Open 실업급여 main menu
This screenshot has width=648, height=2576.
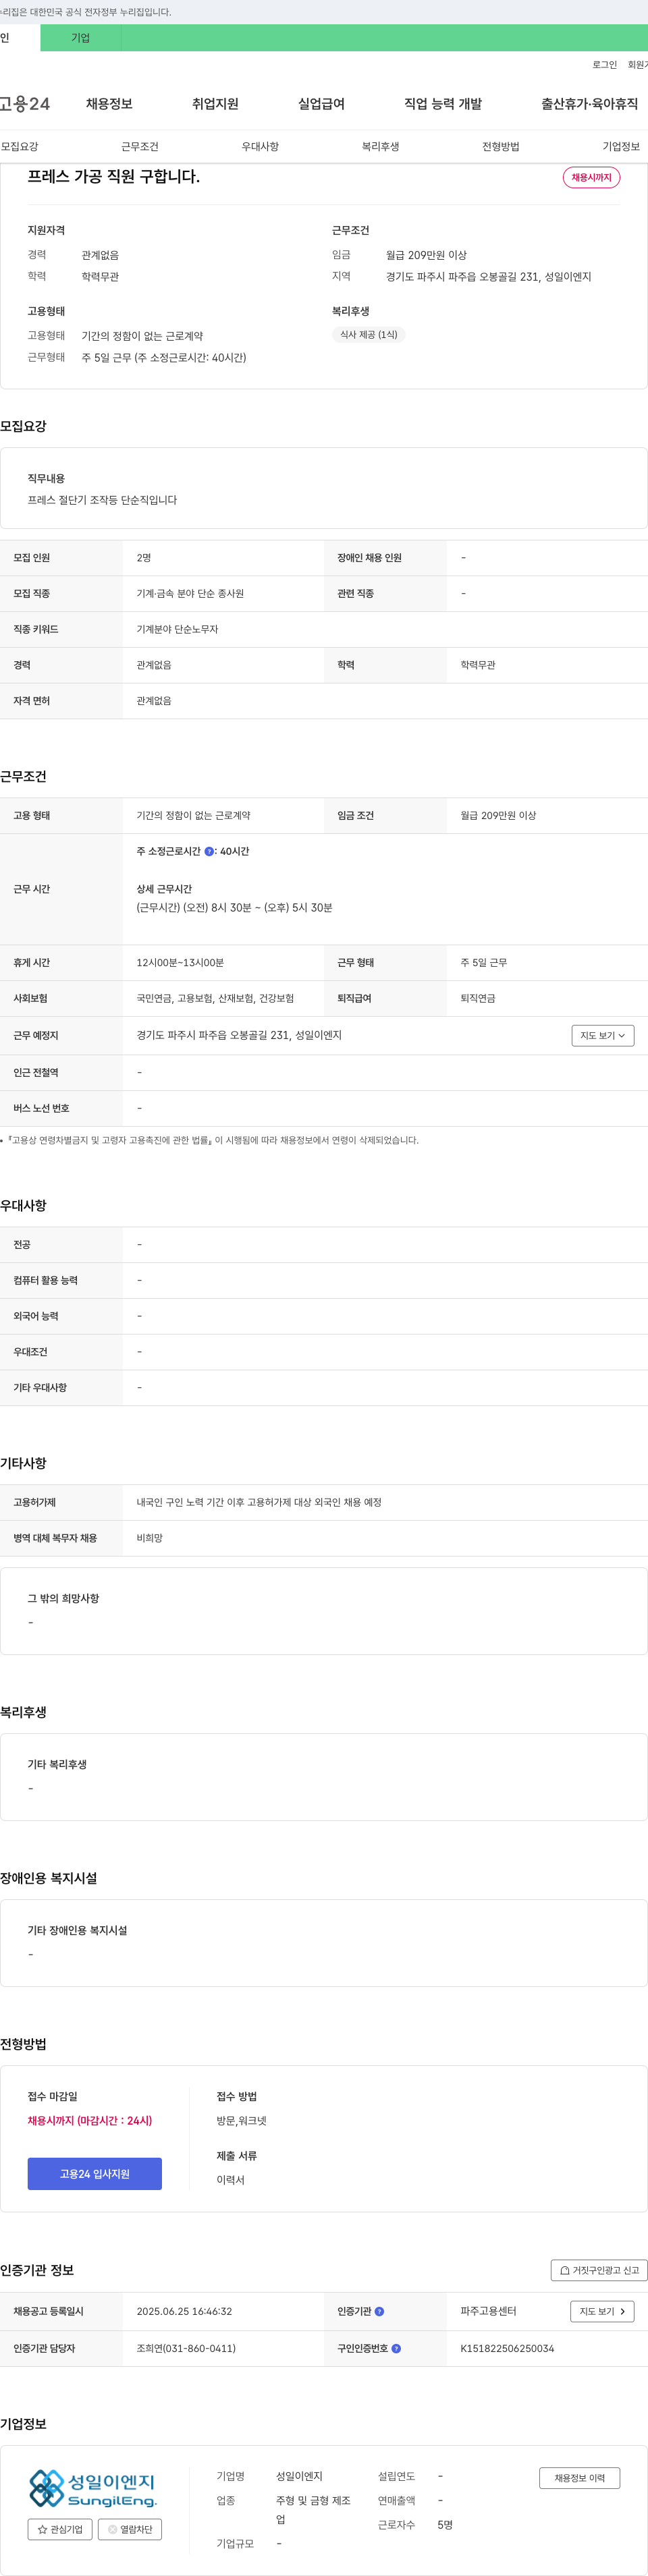click(321, 104)
